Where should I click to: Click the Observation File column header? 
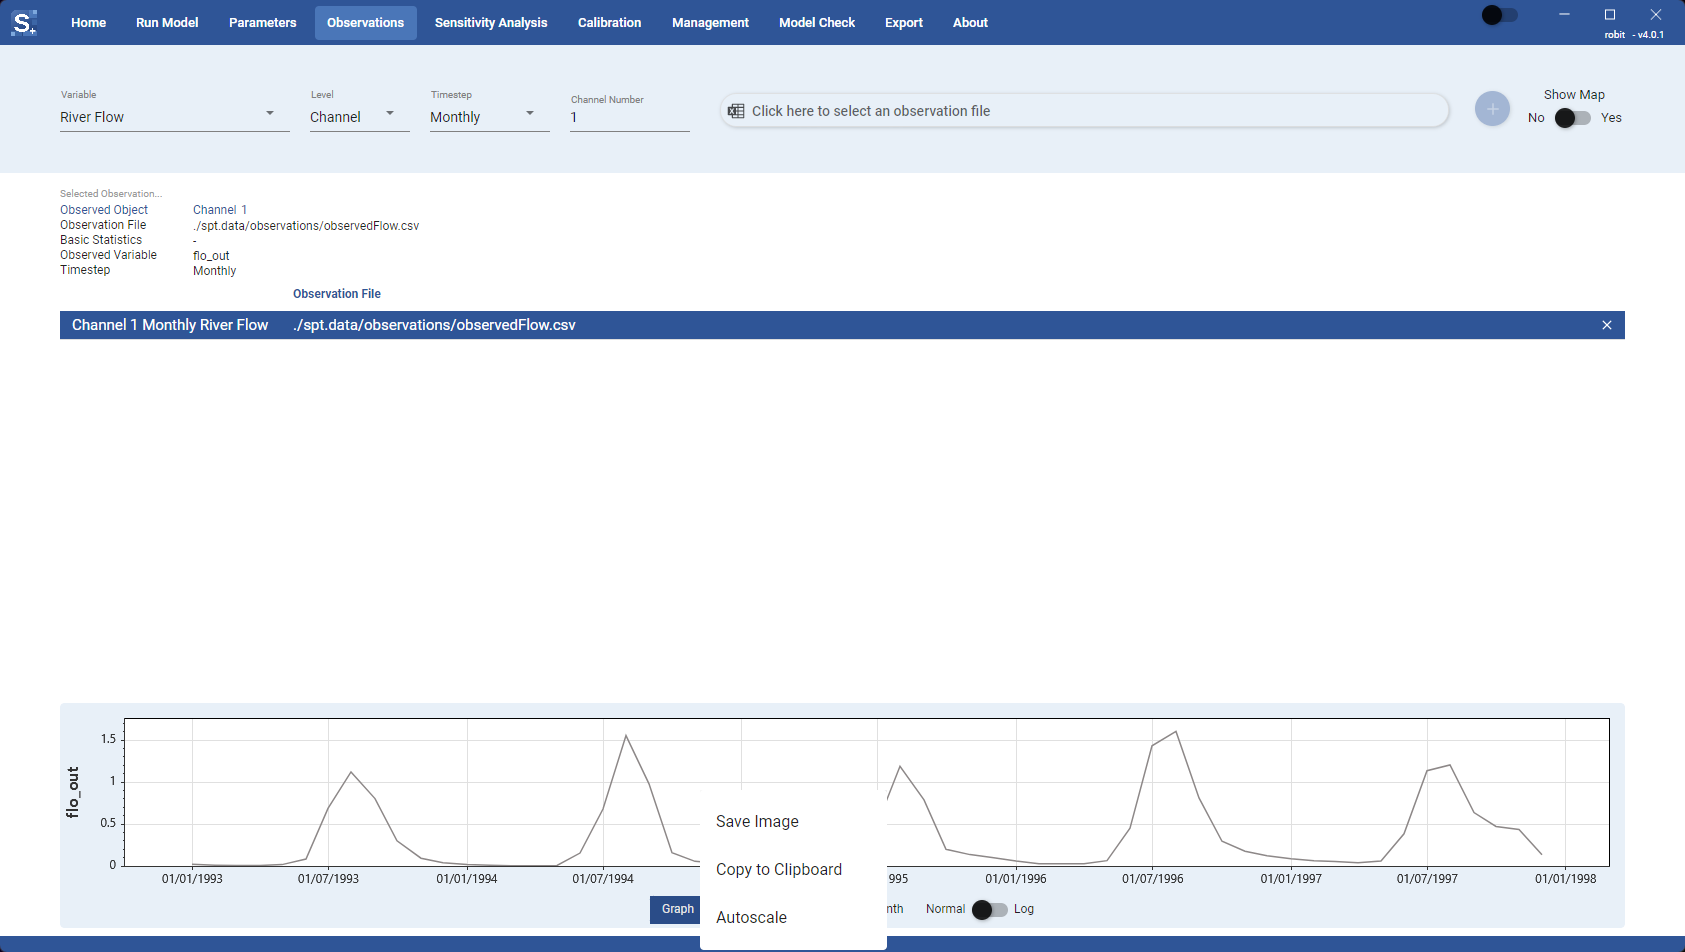pyautogui.click(x=337, y=294)
